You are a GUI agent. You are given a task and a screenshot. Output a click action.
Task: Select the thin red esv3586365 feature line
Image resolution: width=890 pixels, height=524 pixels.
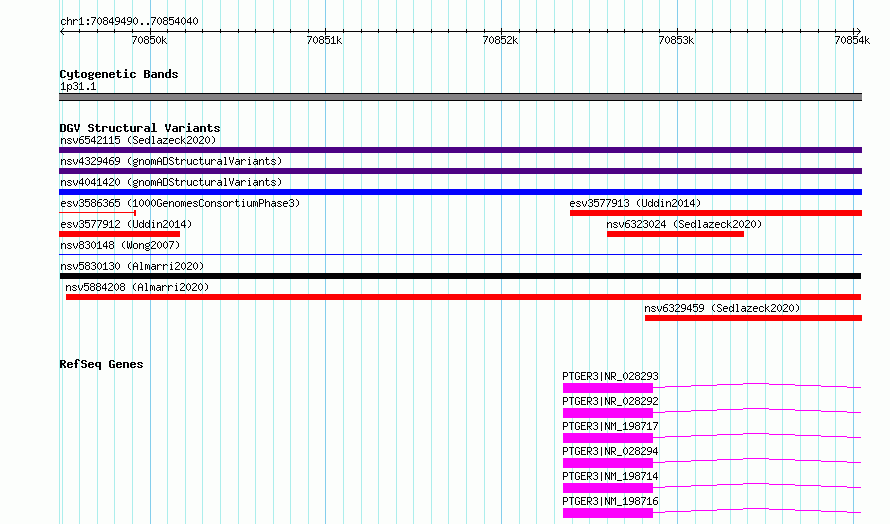(x=97, y=213)
